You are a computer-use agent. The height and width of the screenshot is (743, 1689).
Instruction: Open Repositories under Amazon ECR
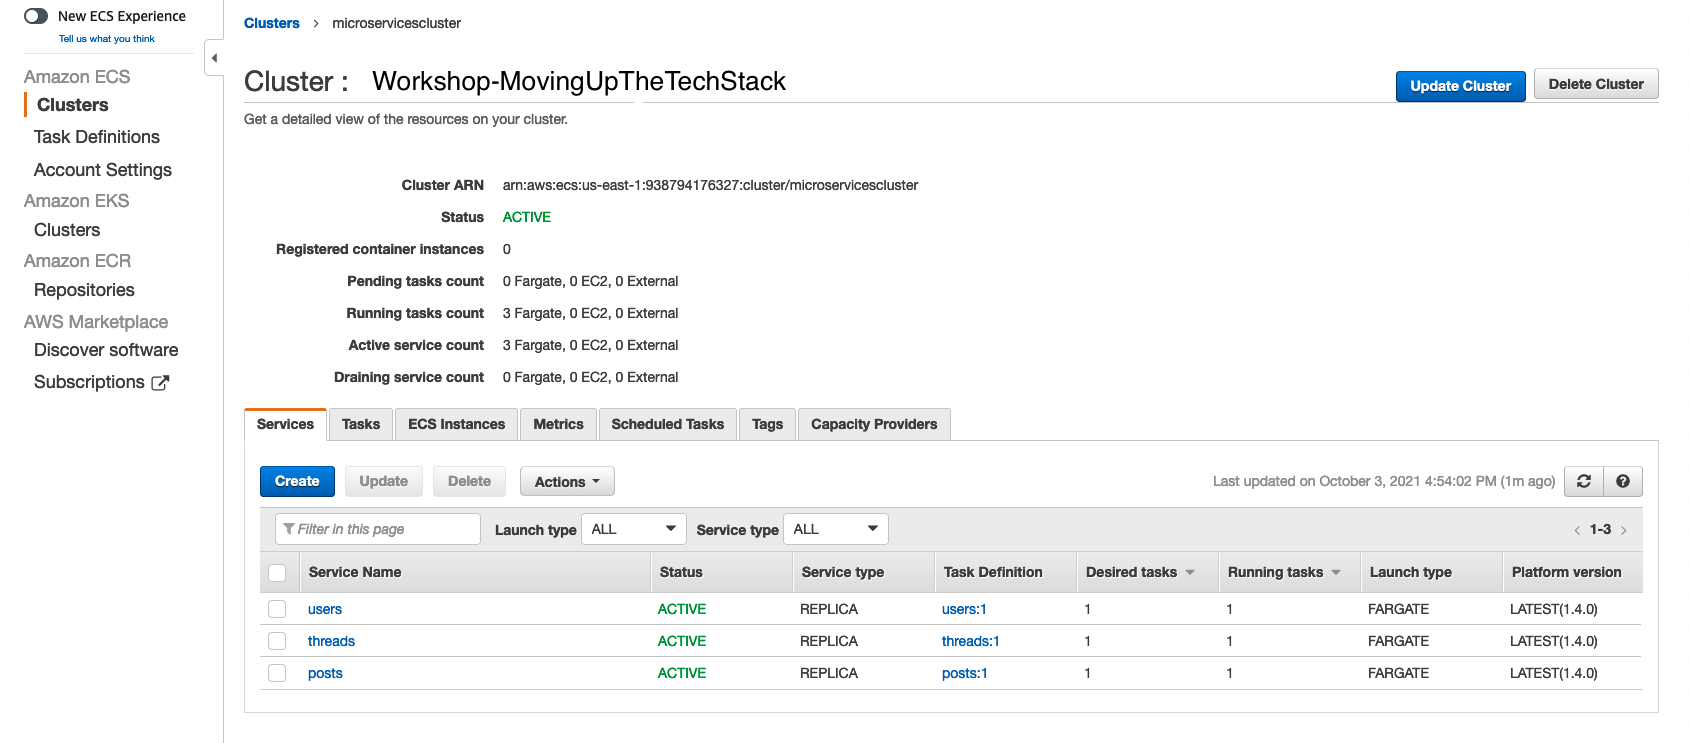click(84, 290)
